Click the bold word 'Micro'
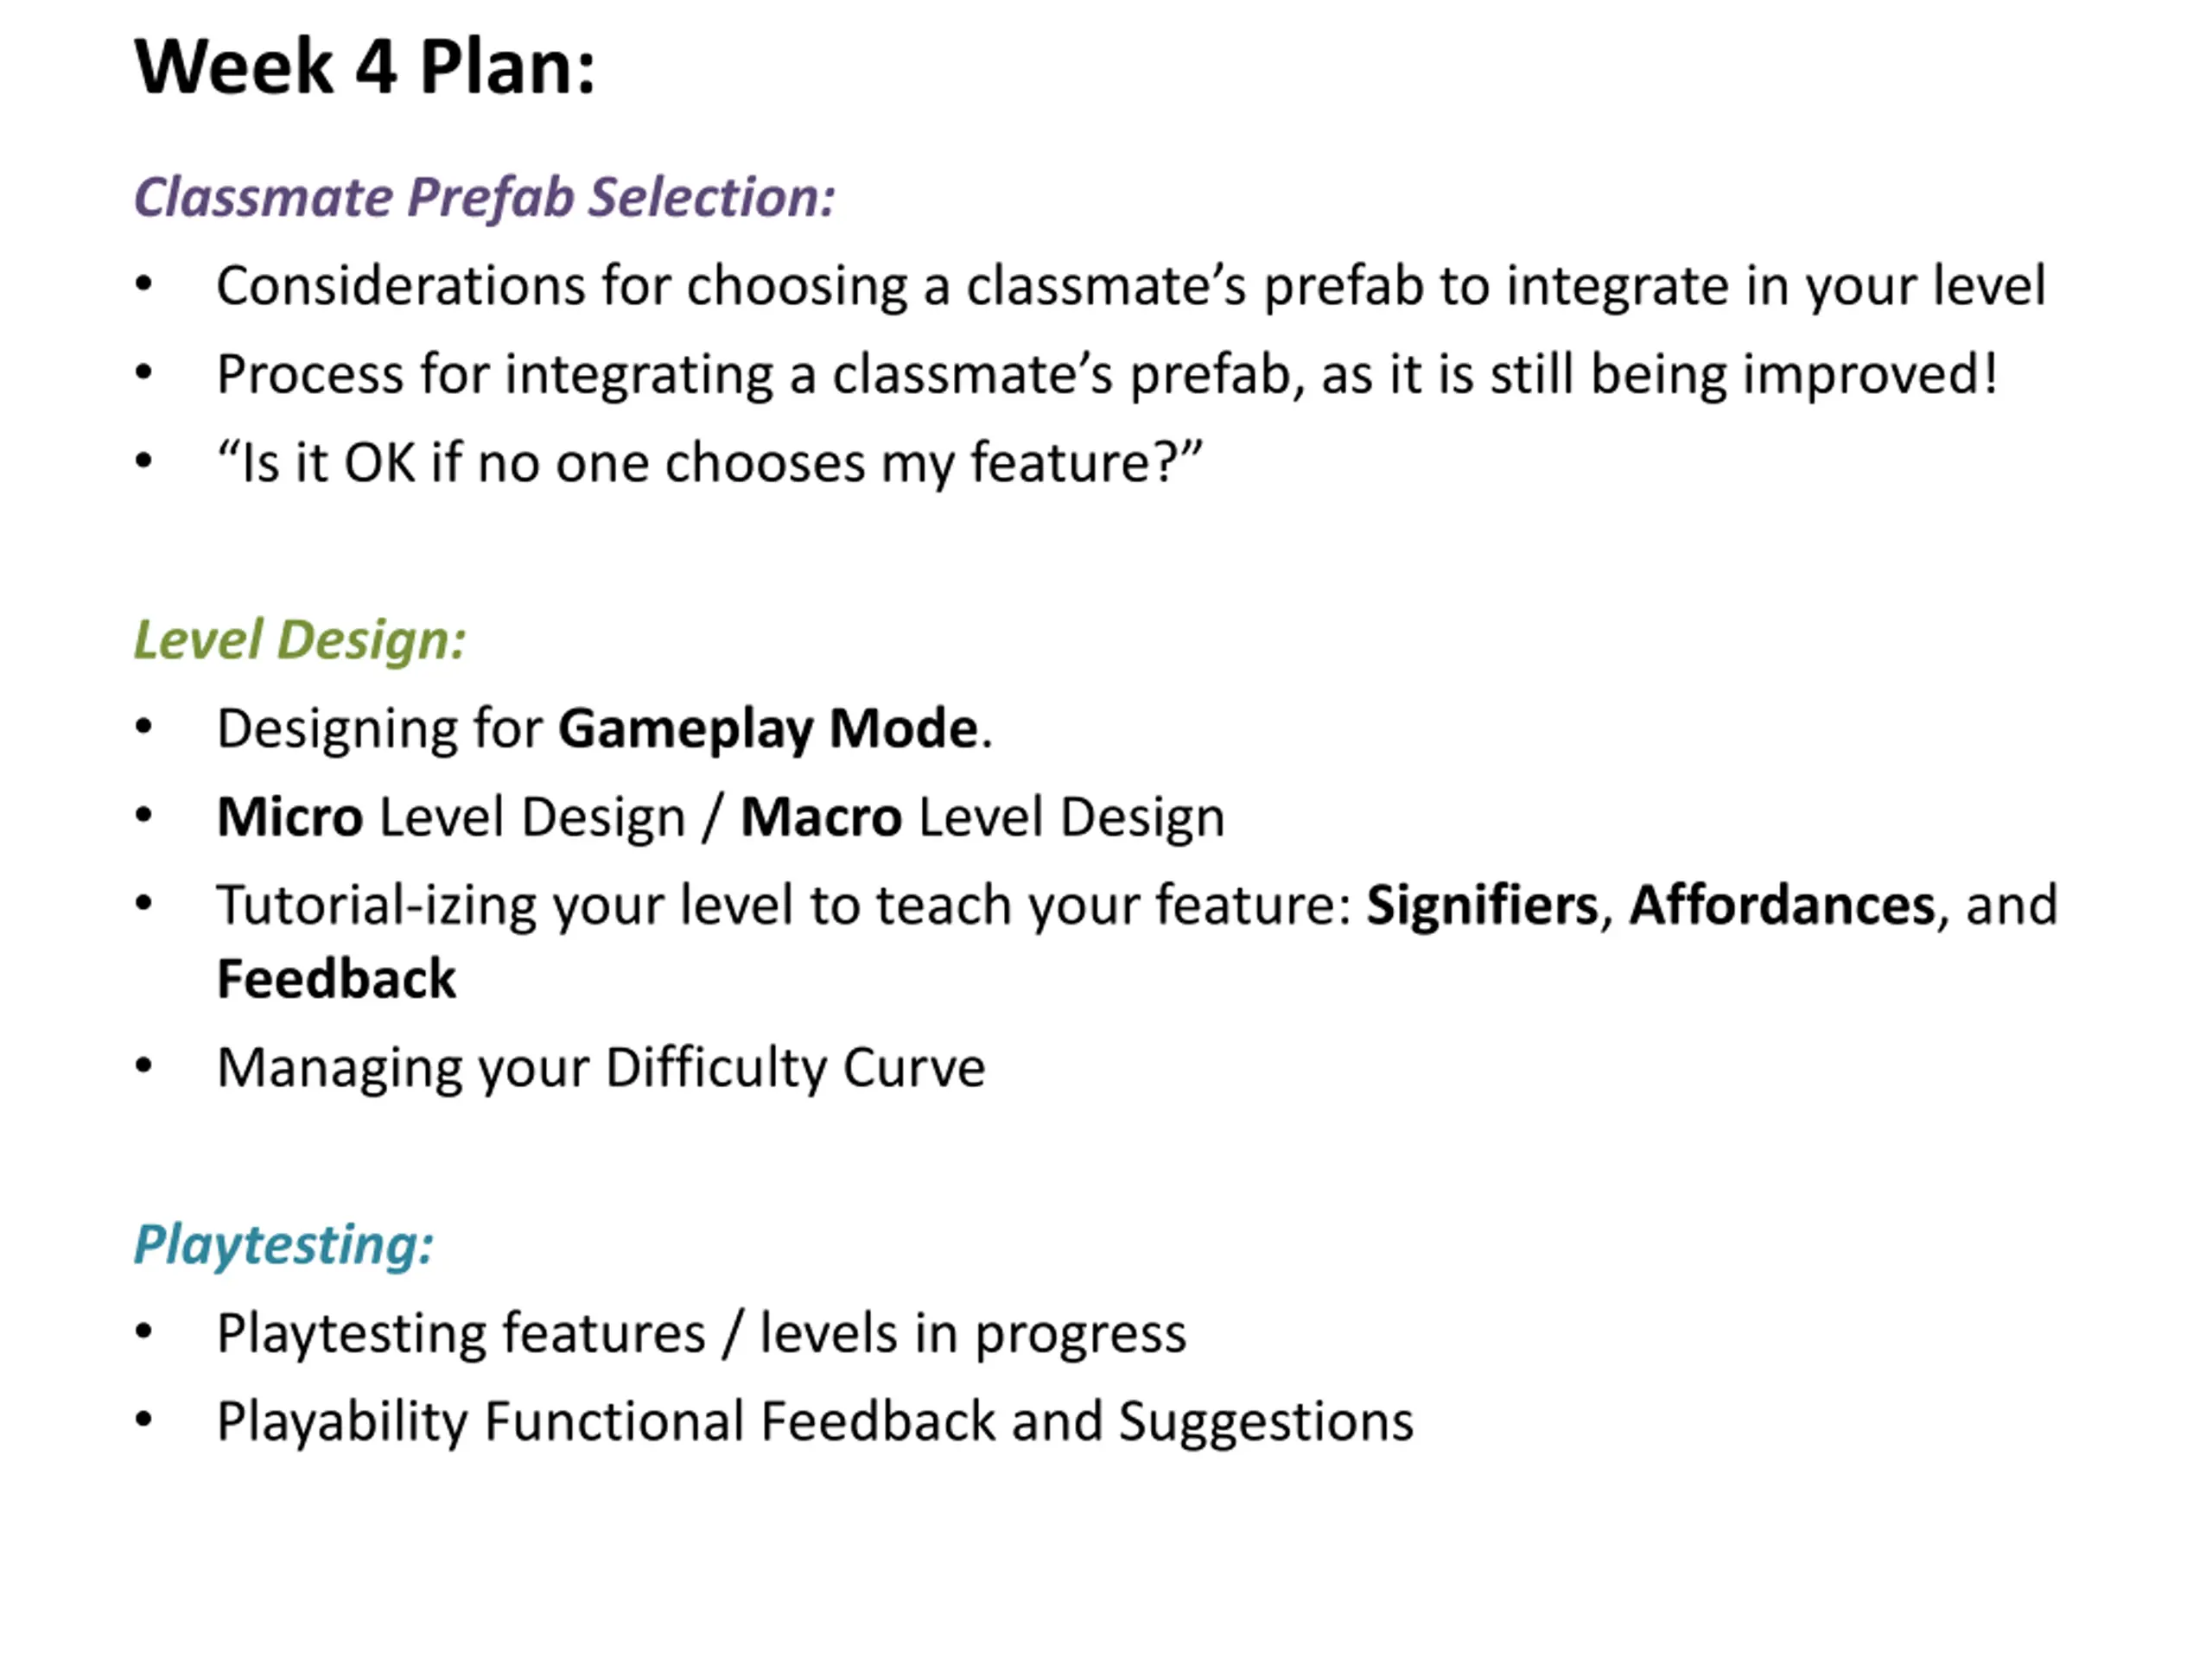This screenshot has width=2212, height=1659. (290, 817)
